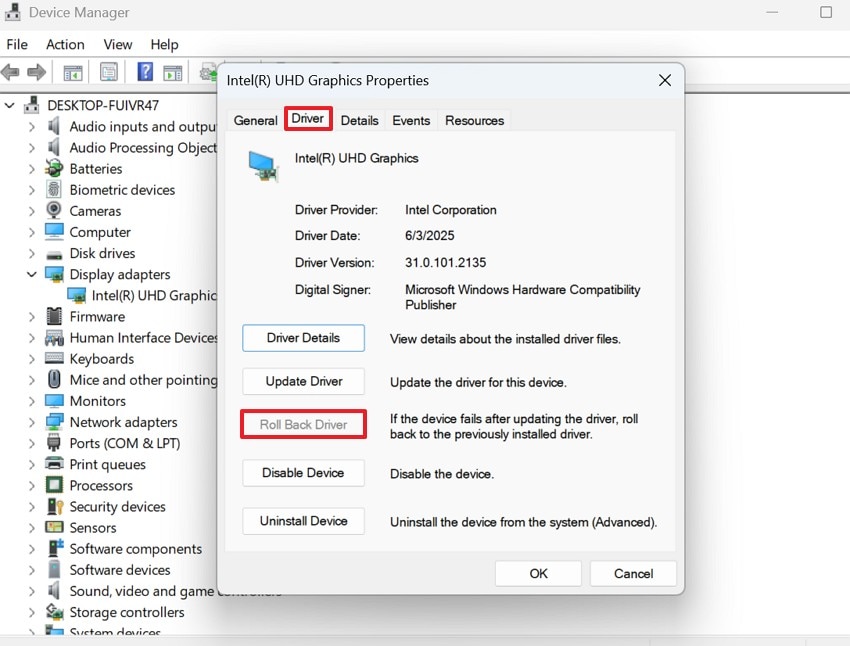The height and width of the screenshot is (646, 850).
Task: Click the Sensors category icon
Action: 54,527
